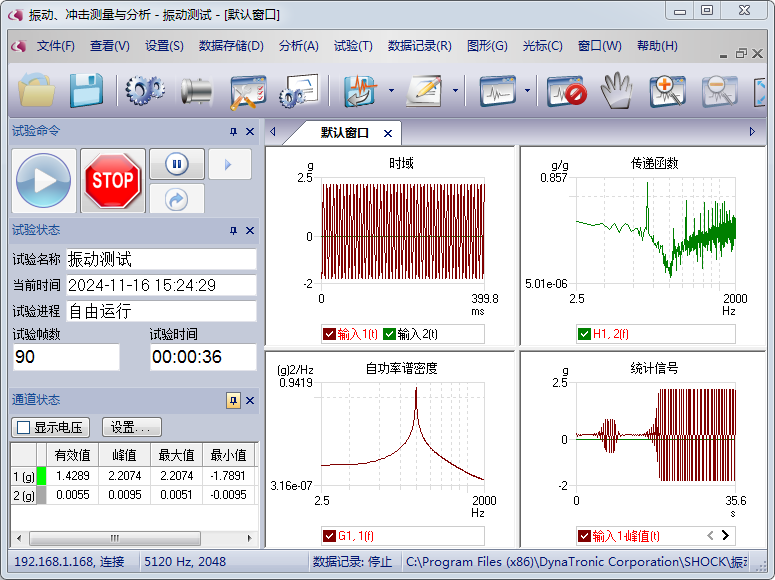Viewport: 775px width, 580px height.
Task: Save using the floppy disk icon
Action: tap(86, 90)
